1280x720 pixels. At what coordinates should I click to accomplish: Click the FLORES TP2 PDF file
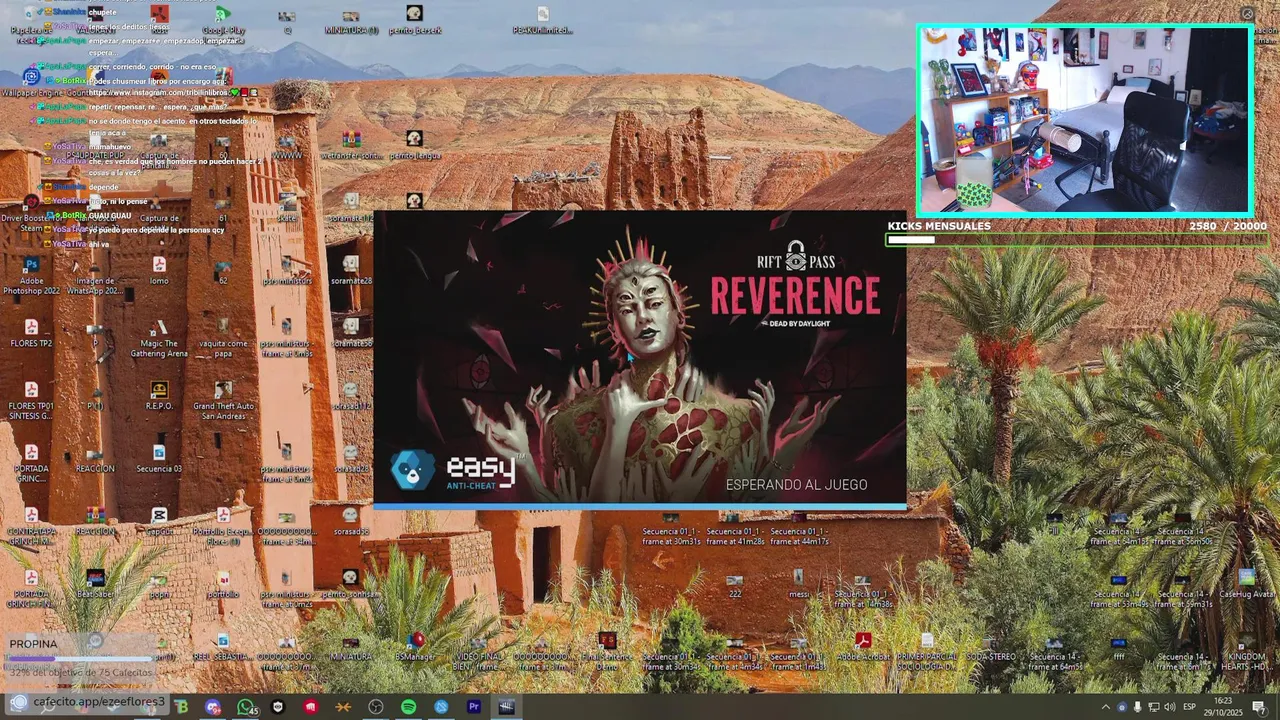(x=31, y=333)
